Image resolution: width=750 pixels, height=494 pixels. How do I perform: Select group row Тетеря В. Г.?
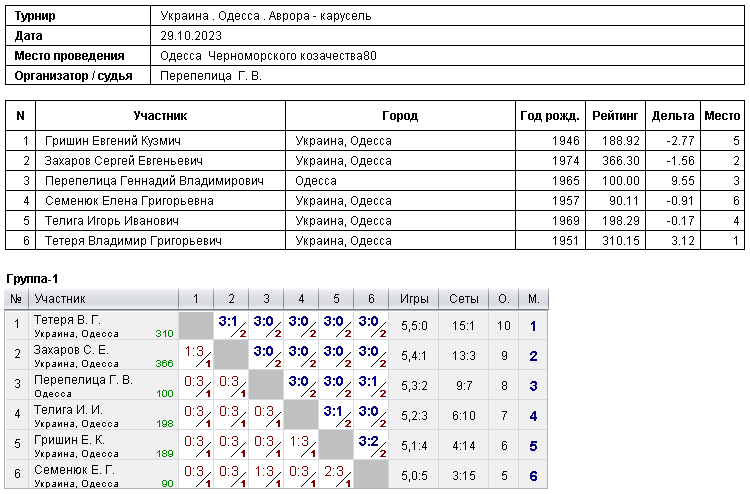(276, 326)
